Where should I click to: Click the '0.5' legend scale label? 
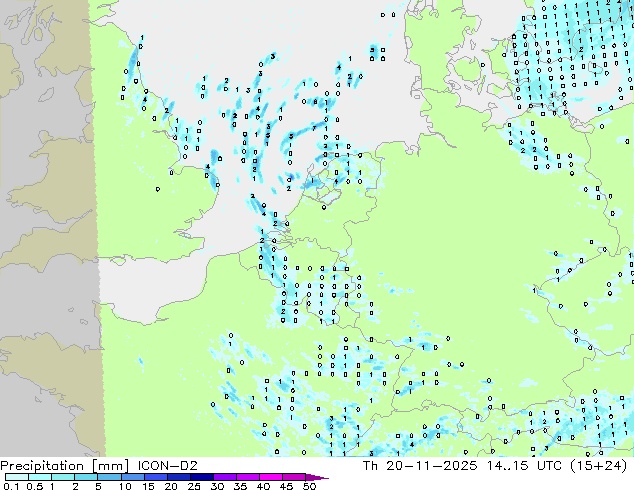(35, 486)
